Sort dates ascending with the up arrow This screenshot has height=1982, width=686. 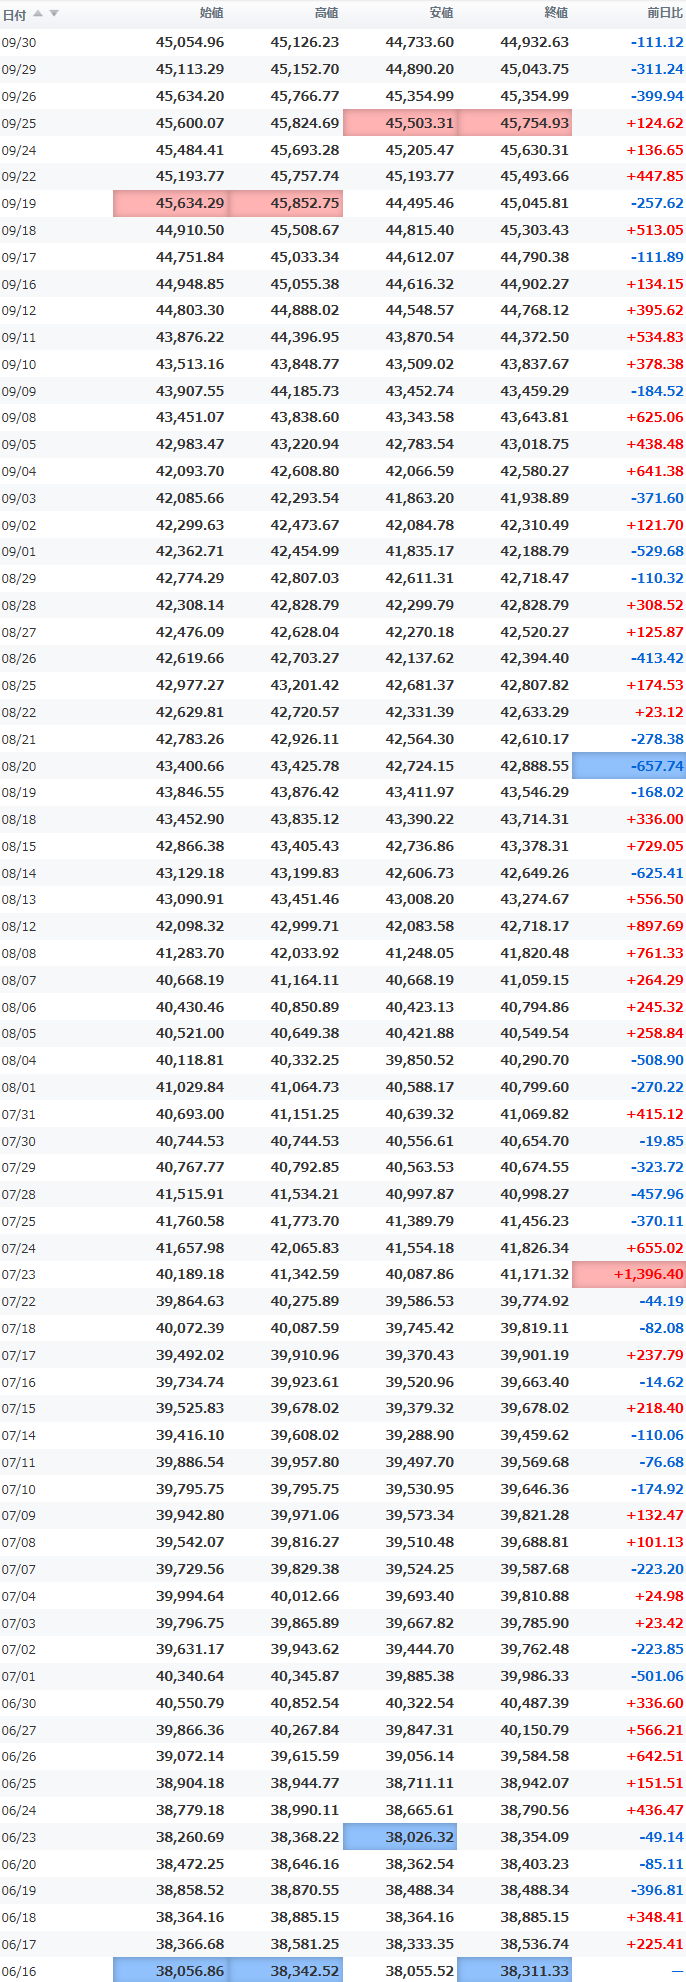[38, 13]
